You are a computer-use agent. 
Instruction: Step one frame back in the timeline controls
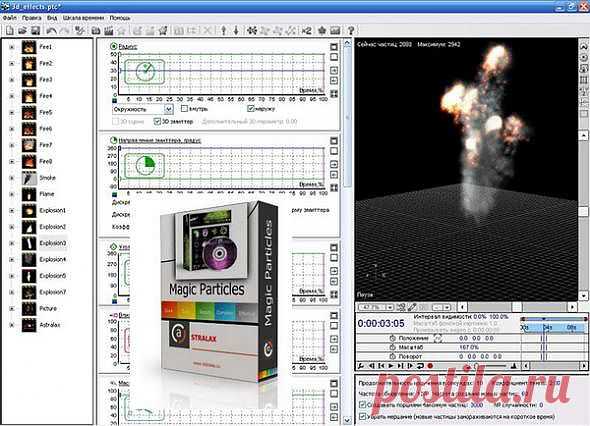[372, 365]
